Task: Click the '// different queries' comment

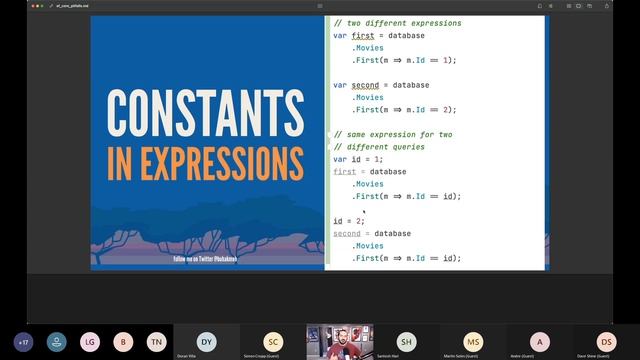Action: [379, 147]
